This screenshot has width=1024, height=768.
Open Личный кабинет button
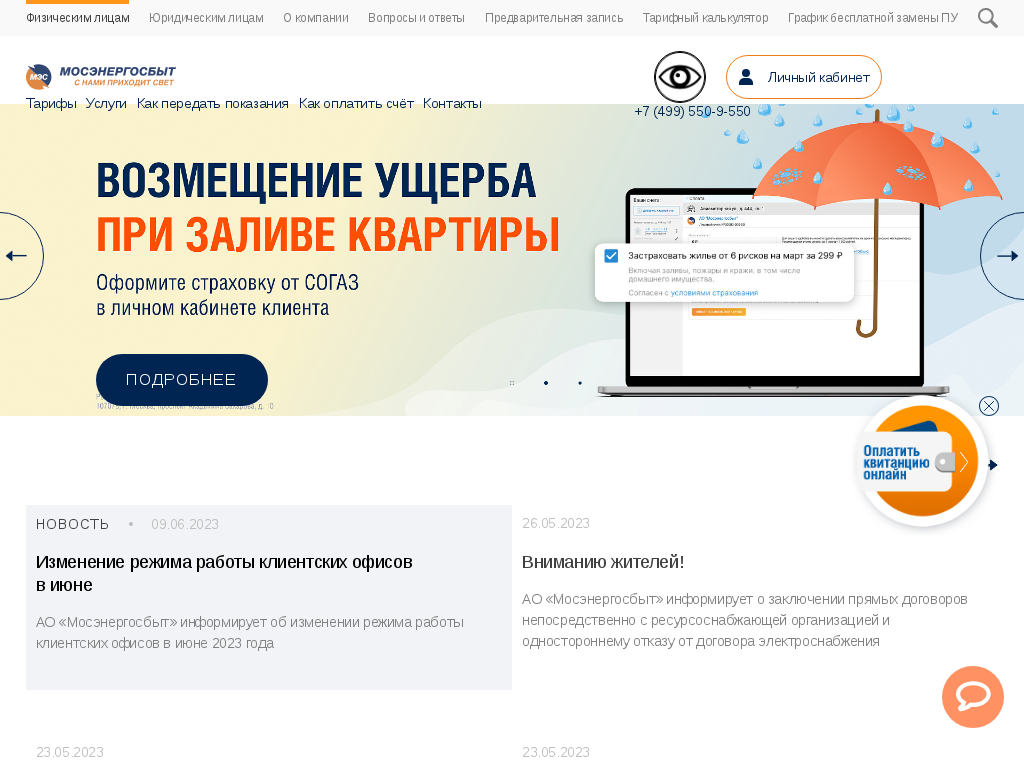(803, 77)
